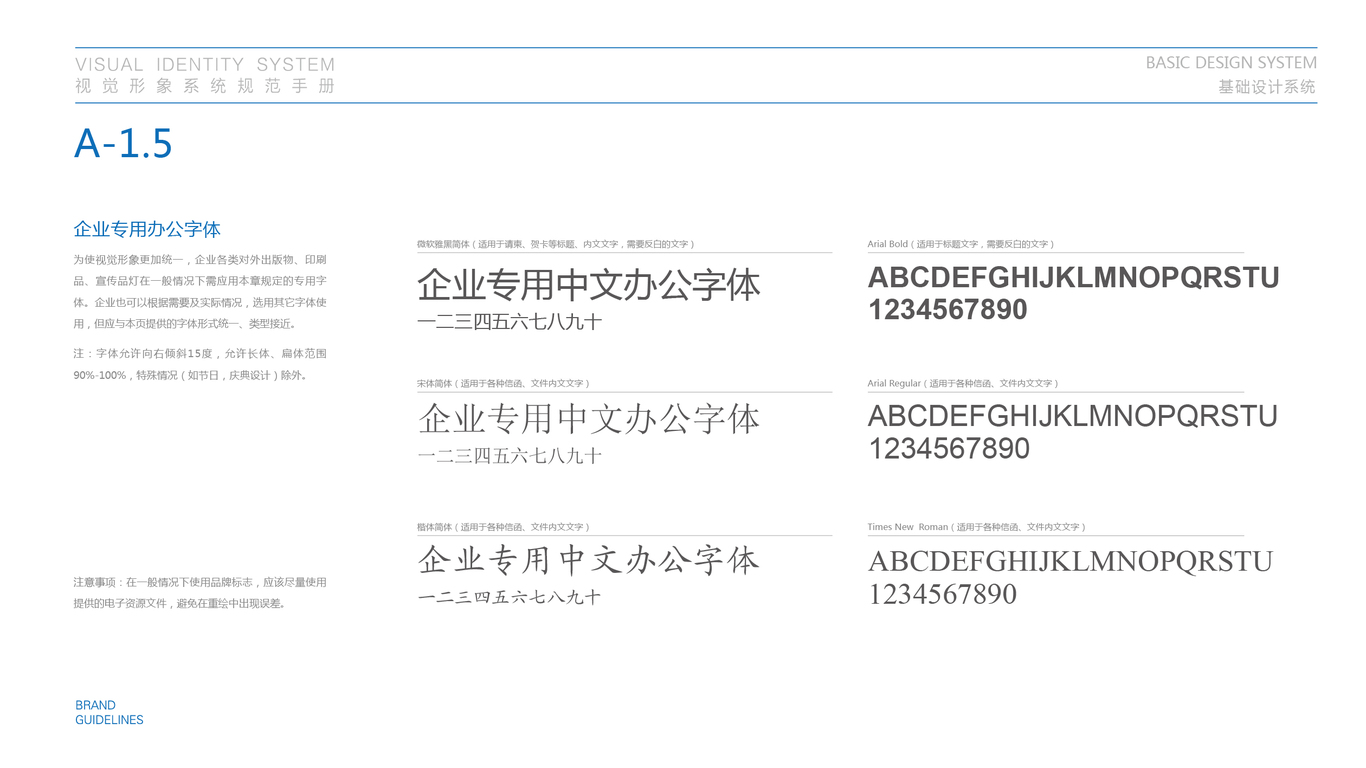Click the note starting "注：字体允许向右倾斜15度"

(200, 364)
